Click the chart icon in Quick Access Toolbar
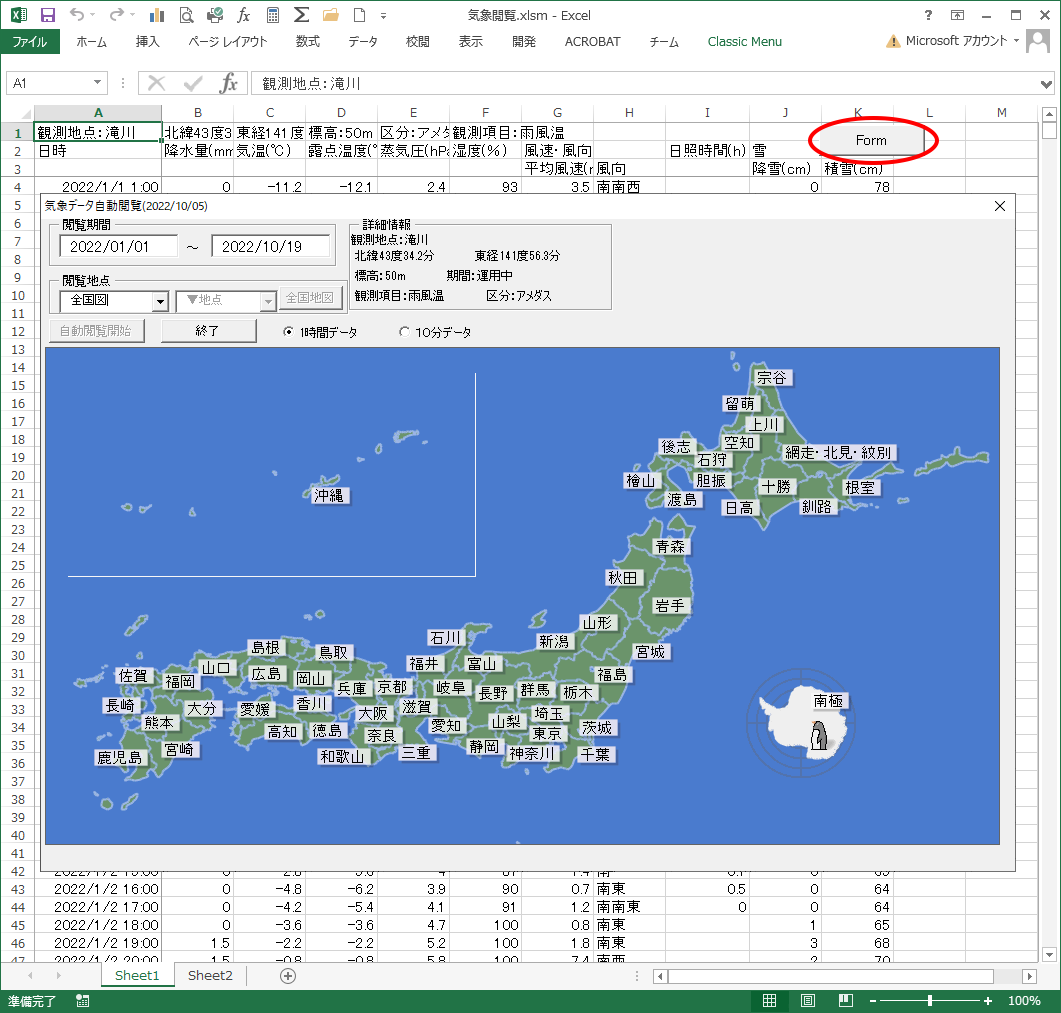1061x1013 pixels. point(156,15)
